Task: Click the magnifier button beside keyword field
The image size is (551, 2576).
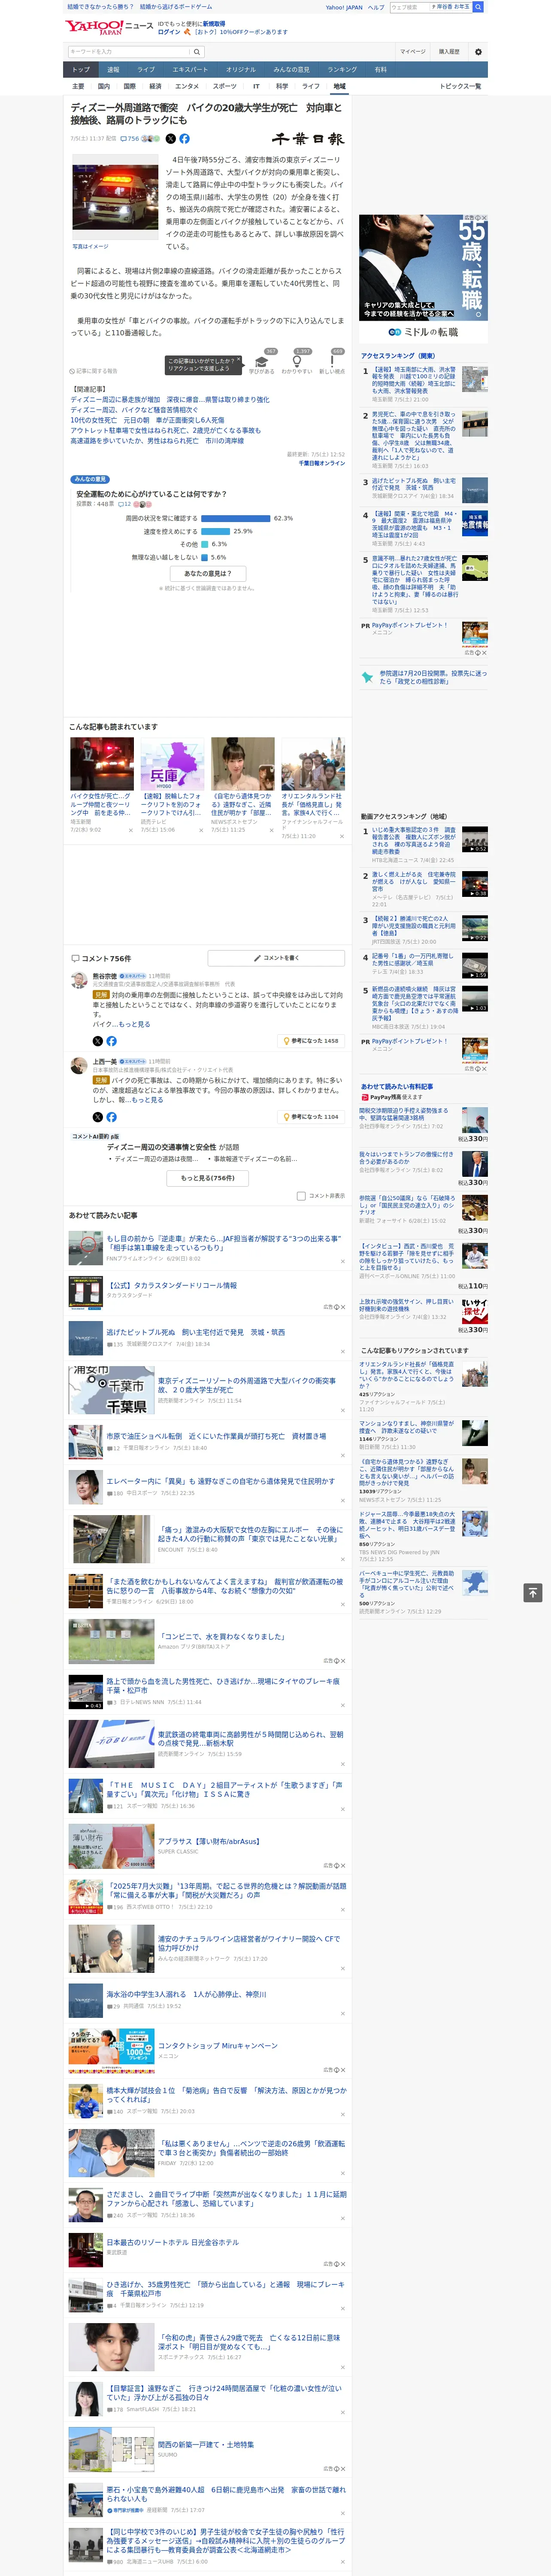Action: 197,52
